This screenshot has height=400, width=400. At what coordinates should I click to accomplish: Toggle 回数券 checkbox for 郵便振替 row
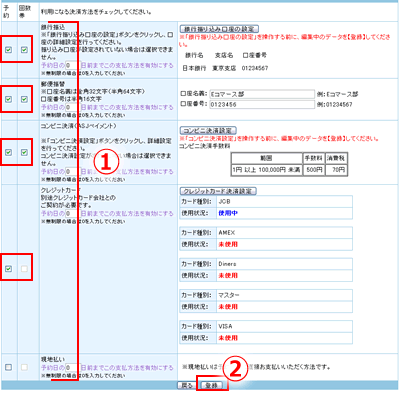(24, 99)
